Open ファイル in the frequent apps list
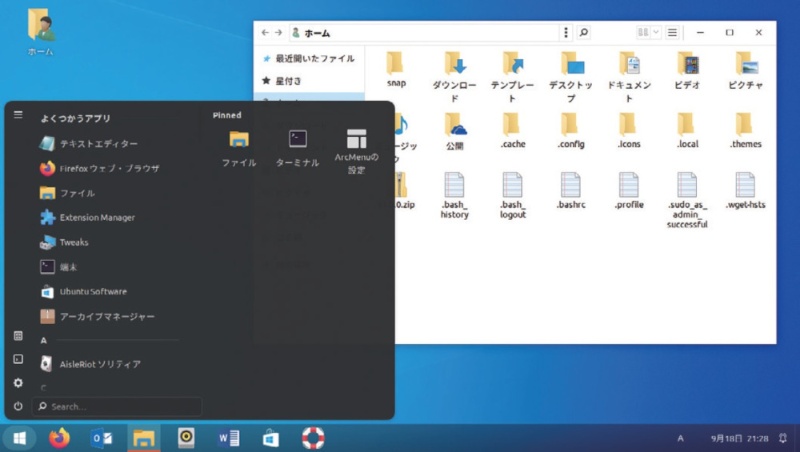Image resolution: width=800 pixels, height=452 pixels. coord(109,193)
